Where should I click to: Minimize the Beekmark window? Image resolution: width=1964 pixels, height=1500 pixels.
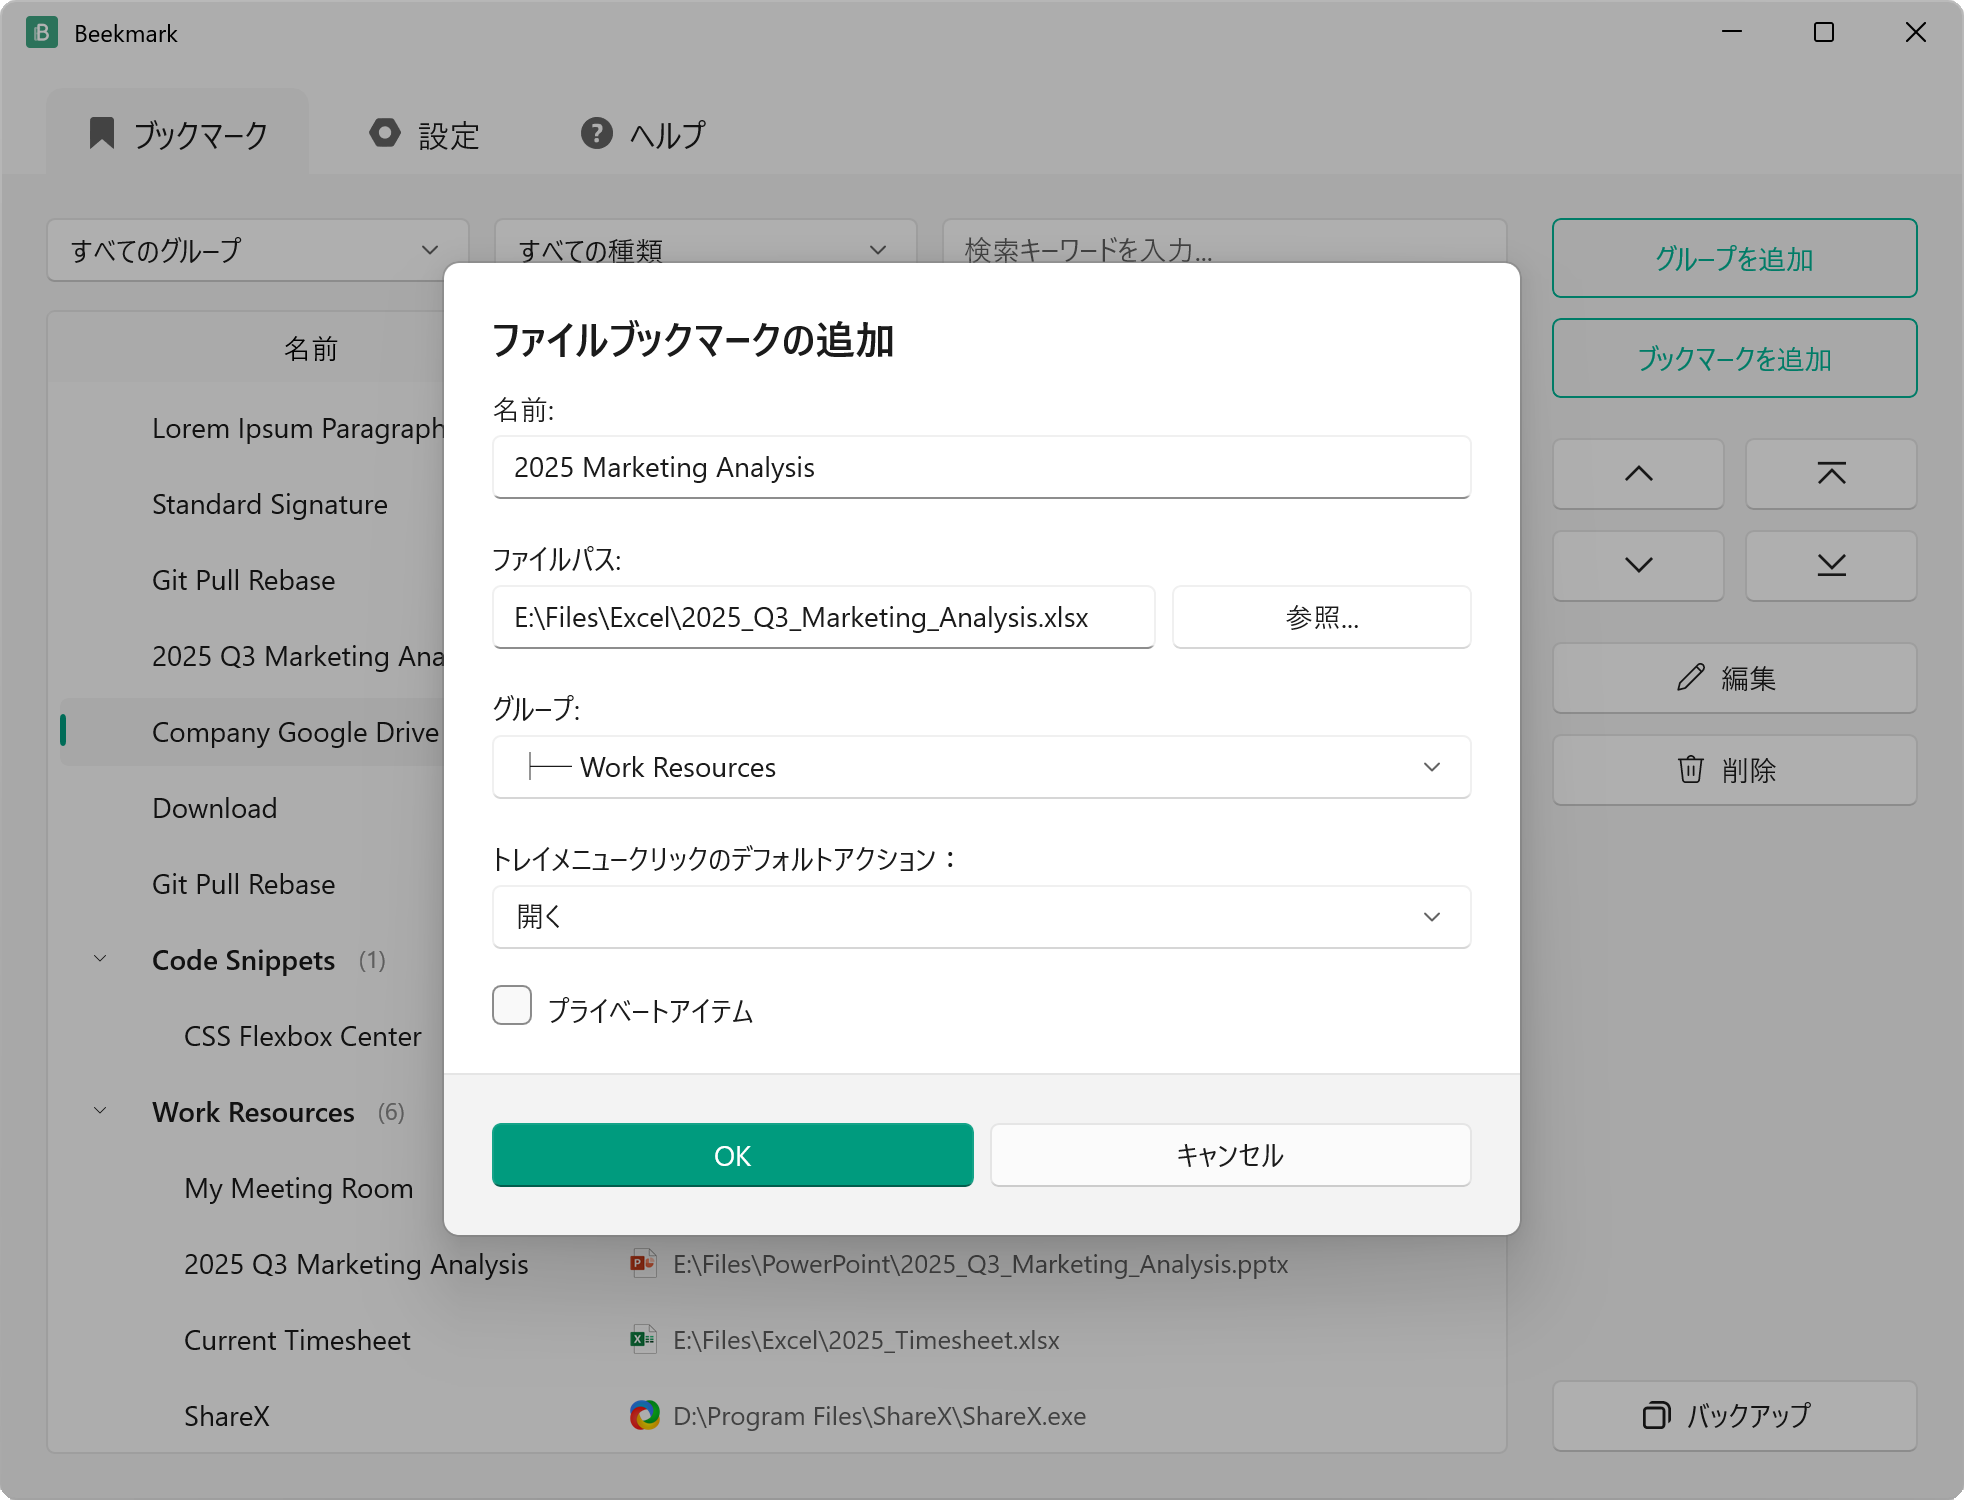click(1732, 32)
